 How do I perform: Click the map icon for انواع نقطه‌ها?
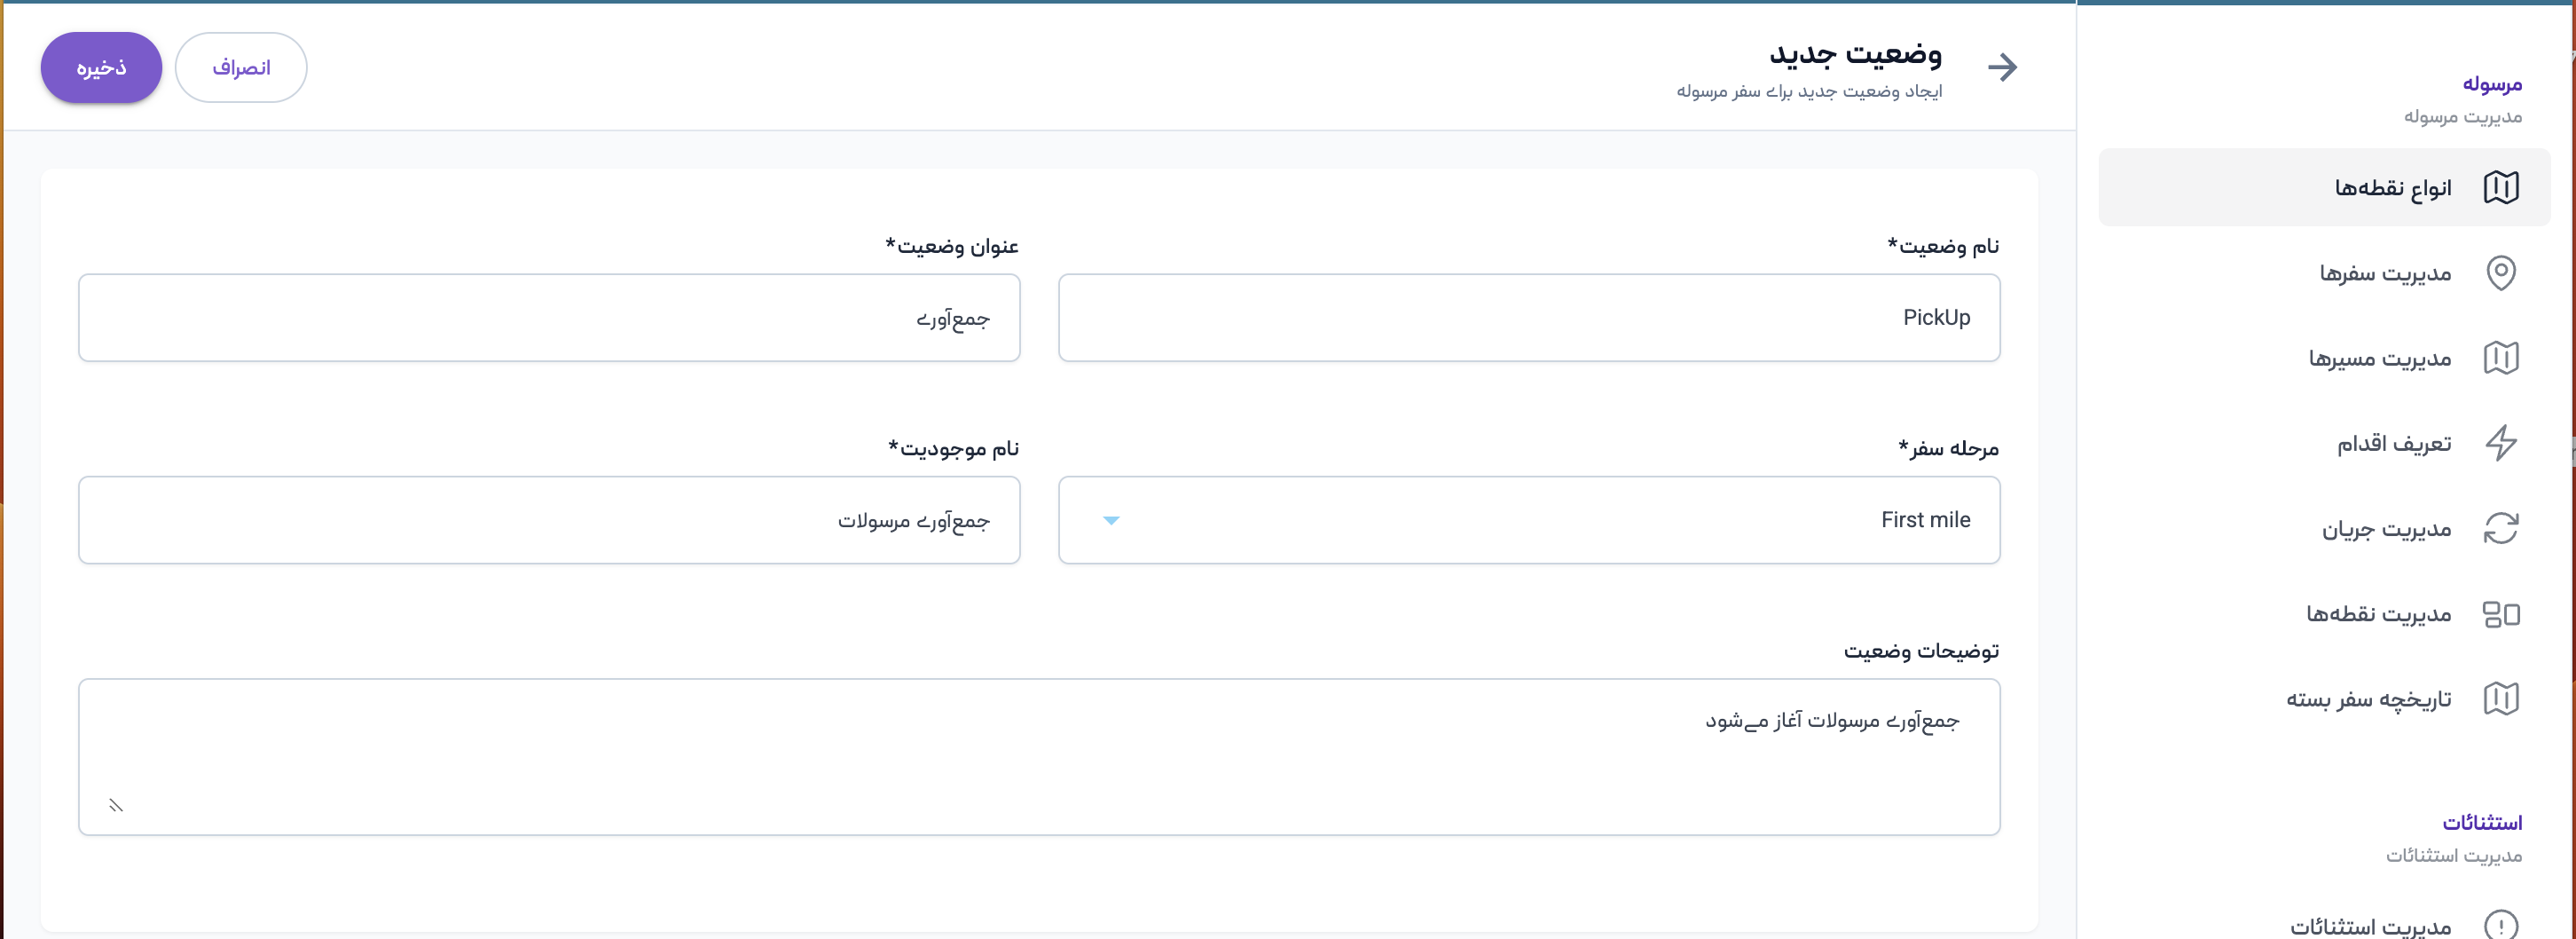click(x=2500, y=187)
